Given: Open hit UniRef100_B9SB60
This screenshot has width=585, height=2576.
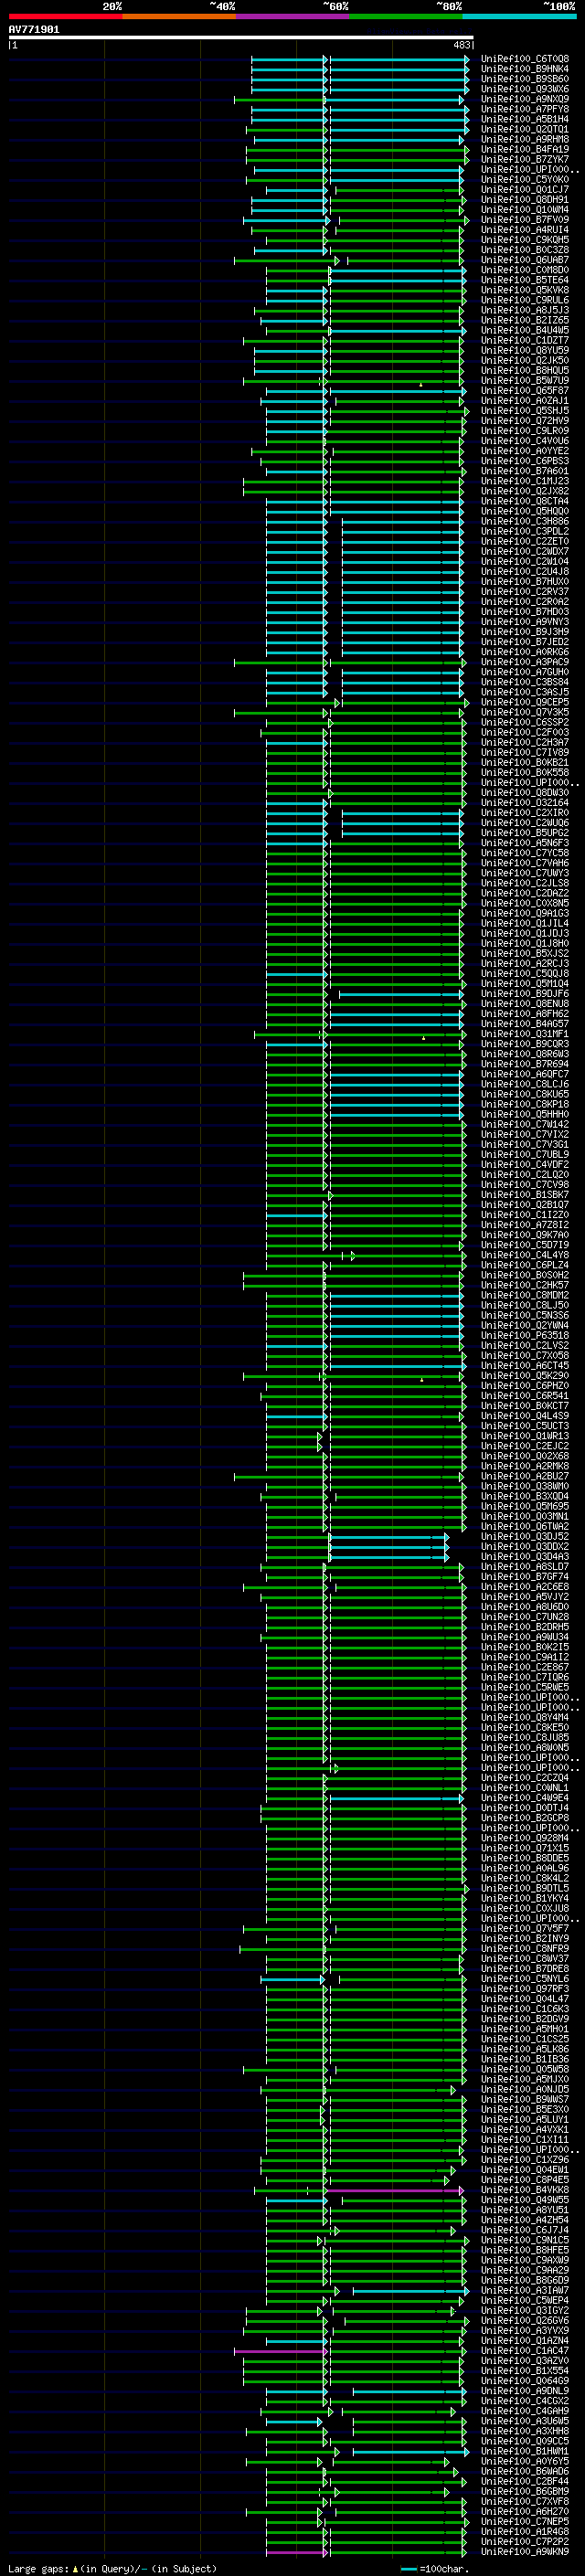Looking at the screenshot, I should 524,79.
